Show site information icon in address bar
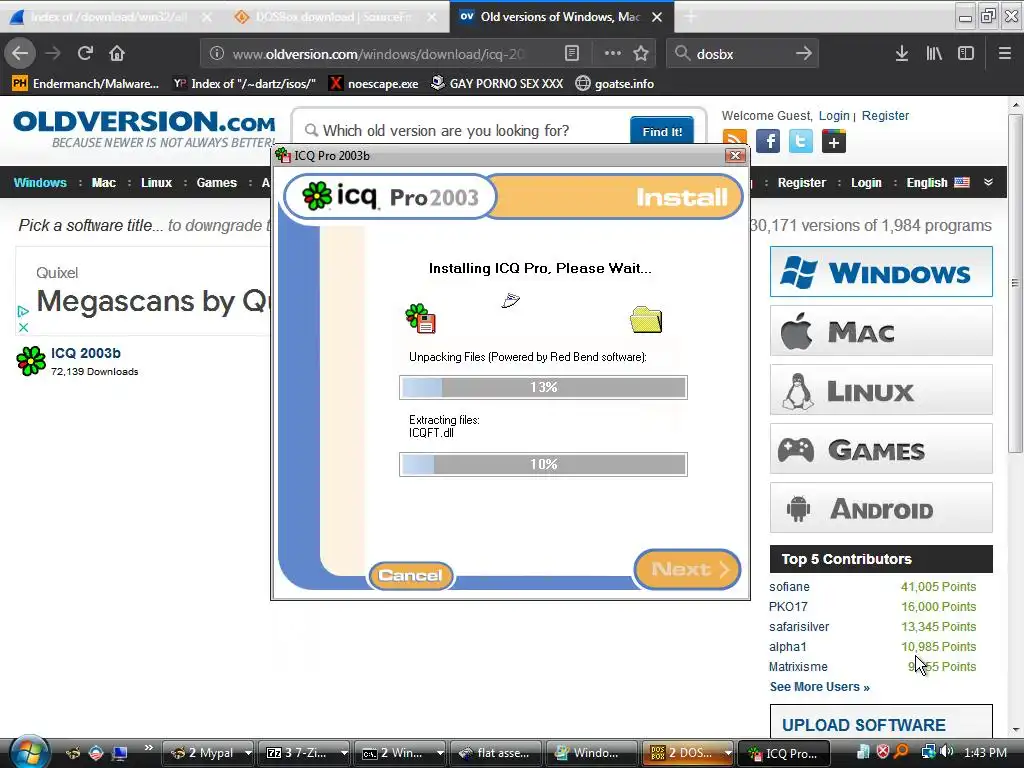Image resolution: width=1024 pixels, height=768 pixels. point(217,54)
